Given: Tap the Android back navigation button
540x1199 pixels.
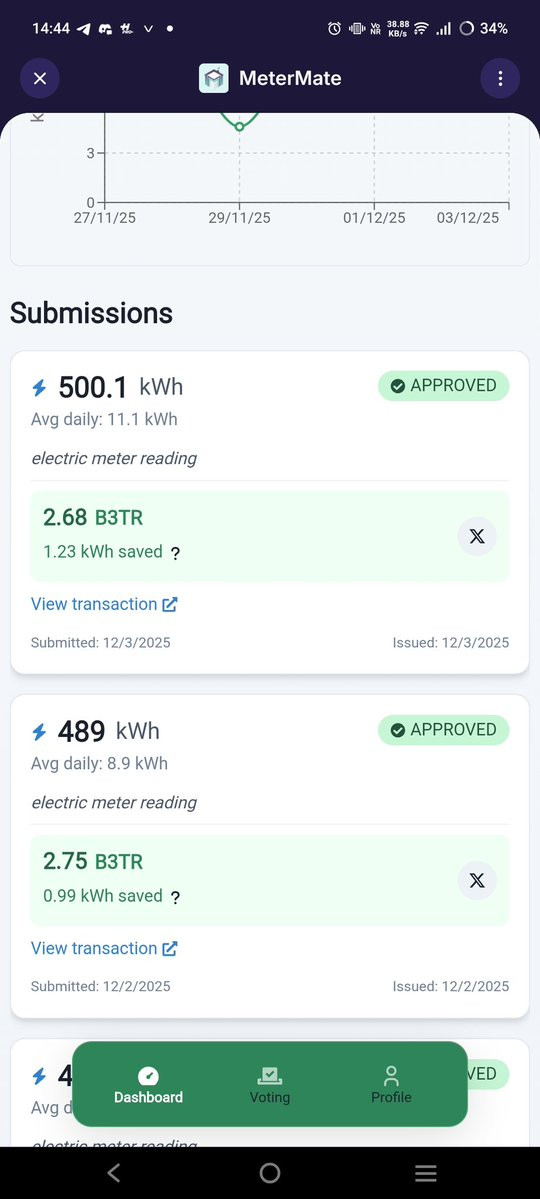Looking at the screenshot, I should click(x=114, y=1172).
